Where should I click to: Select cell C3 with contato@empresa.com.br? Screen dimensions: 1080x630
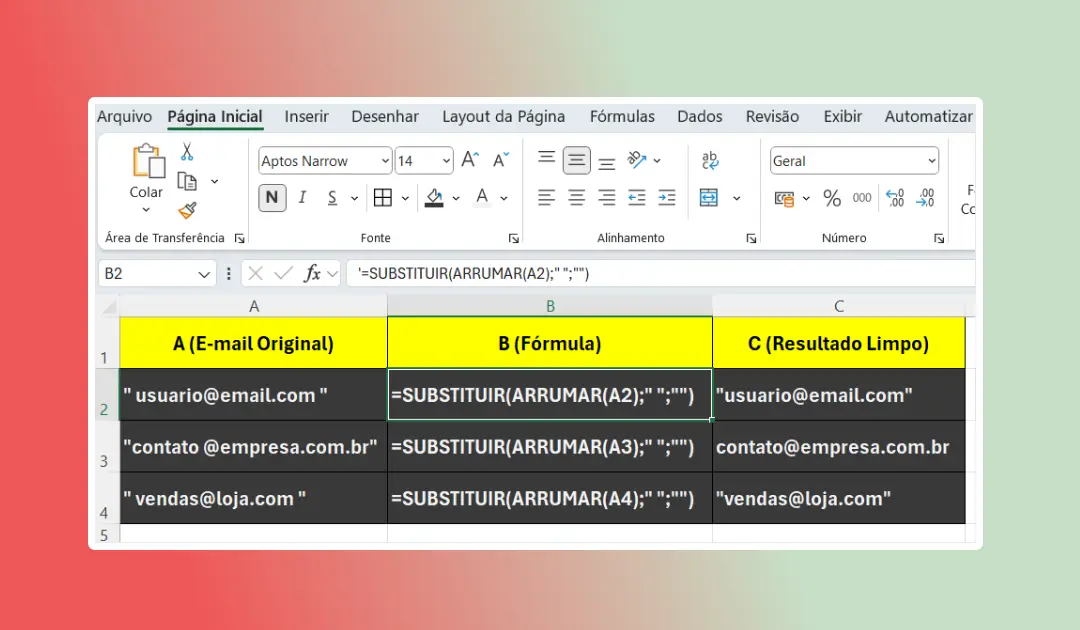838,447
